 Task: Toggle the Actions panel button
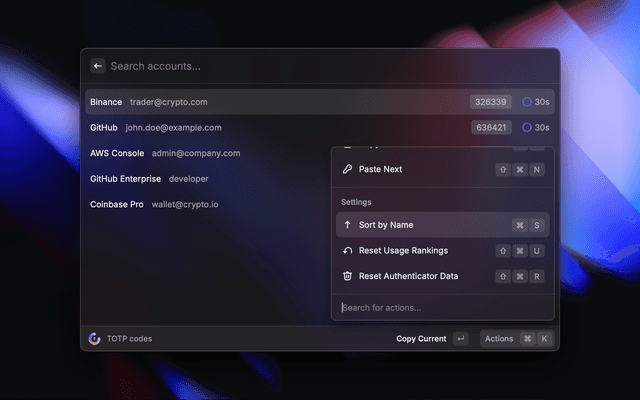(516, 339)
